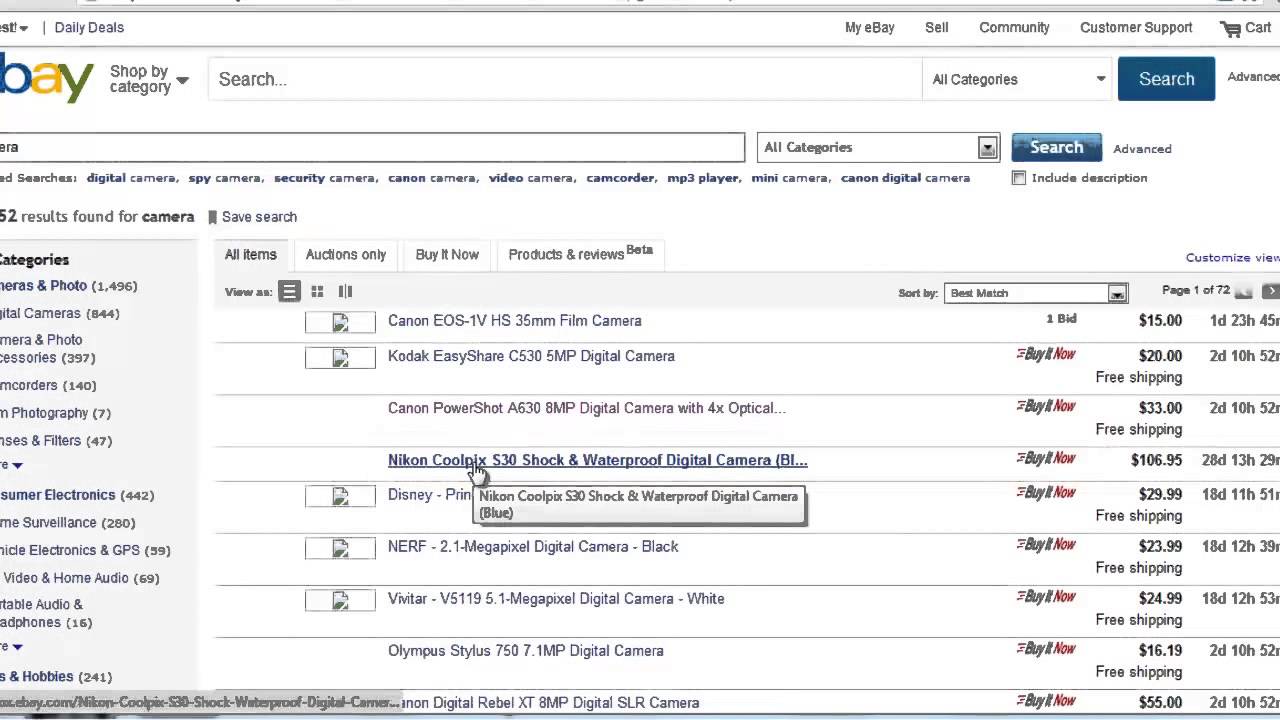The image size is (1280, 720).
Task: Click the blue Search button in header
Action: point(1166,79)
